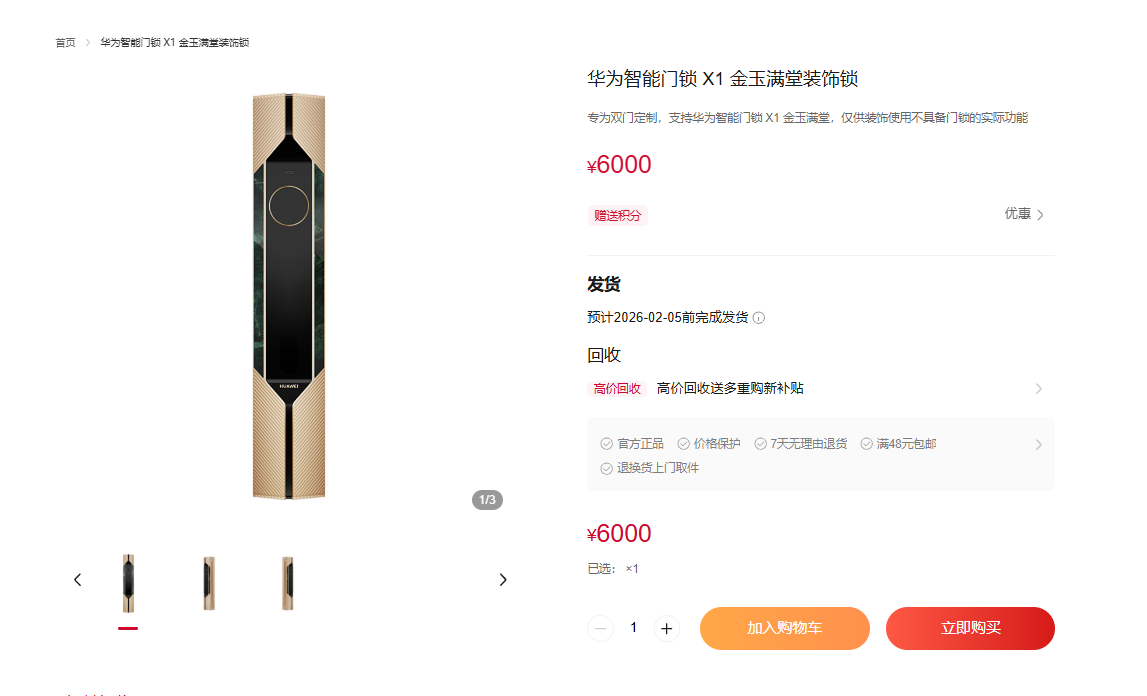Click the 退换货上门取件 checkmark icon

click(606, 468)
